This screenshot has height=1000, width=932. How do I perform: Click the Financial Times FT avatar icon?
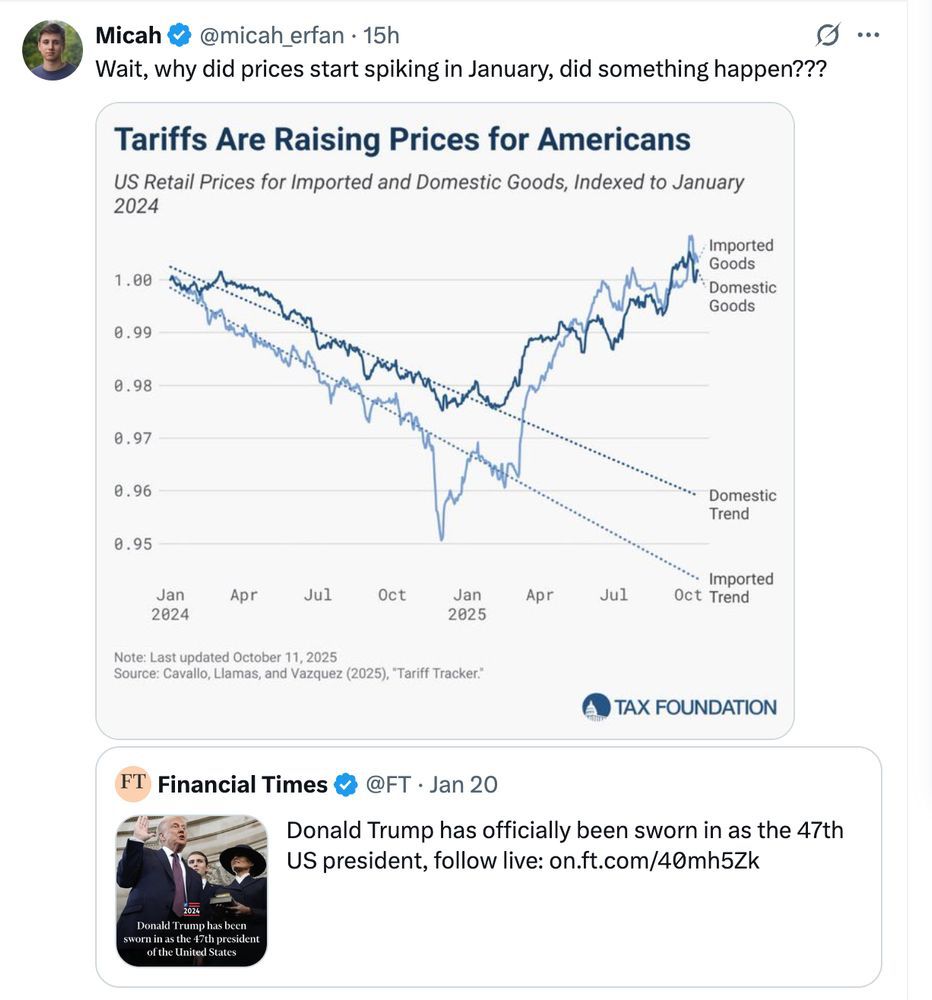pyautogui.click(x=133, y=783)
